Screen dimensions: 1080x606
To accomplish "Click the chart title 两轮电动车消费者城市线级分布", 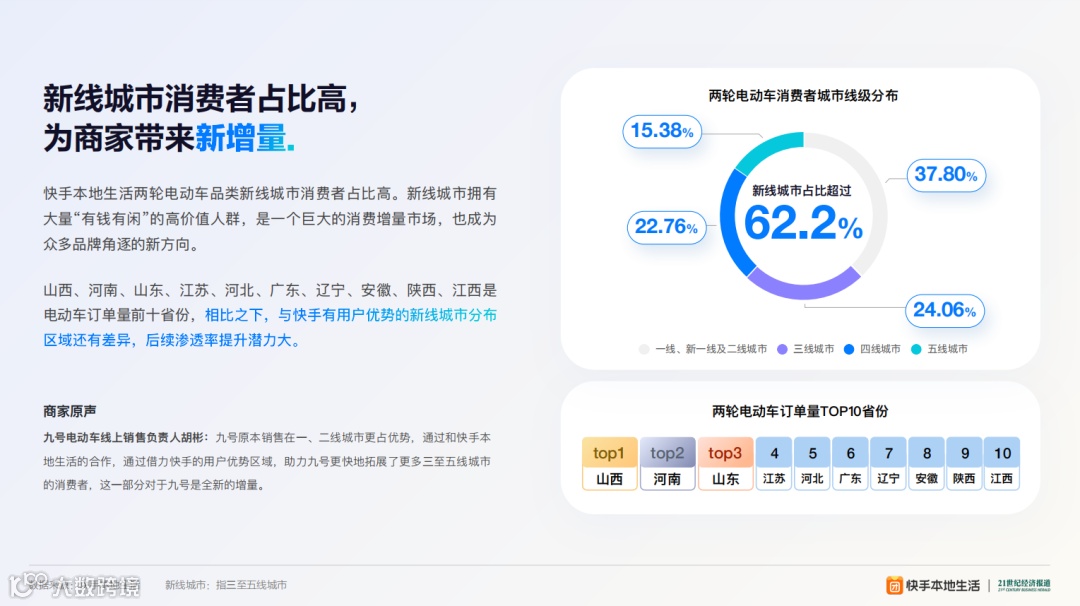I will point(803,96).
